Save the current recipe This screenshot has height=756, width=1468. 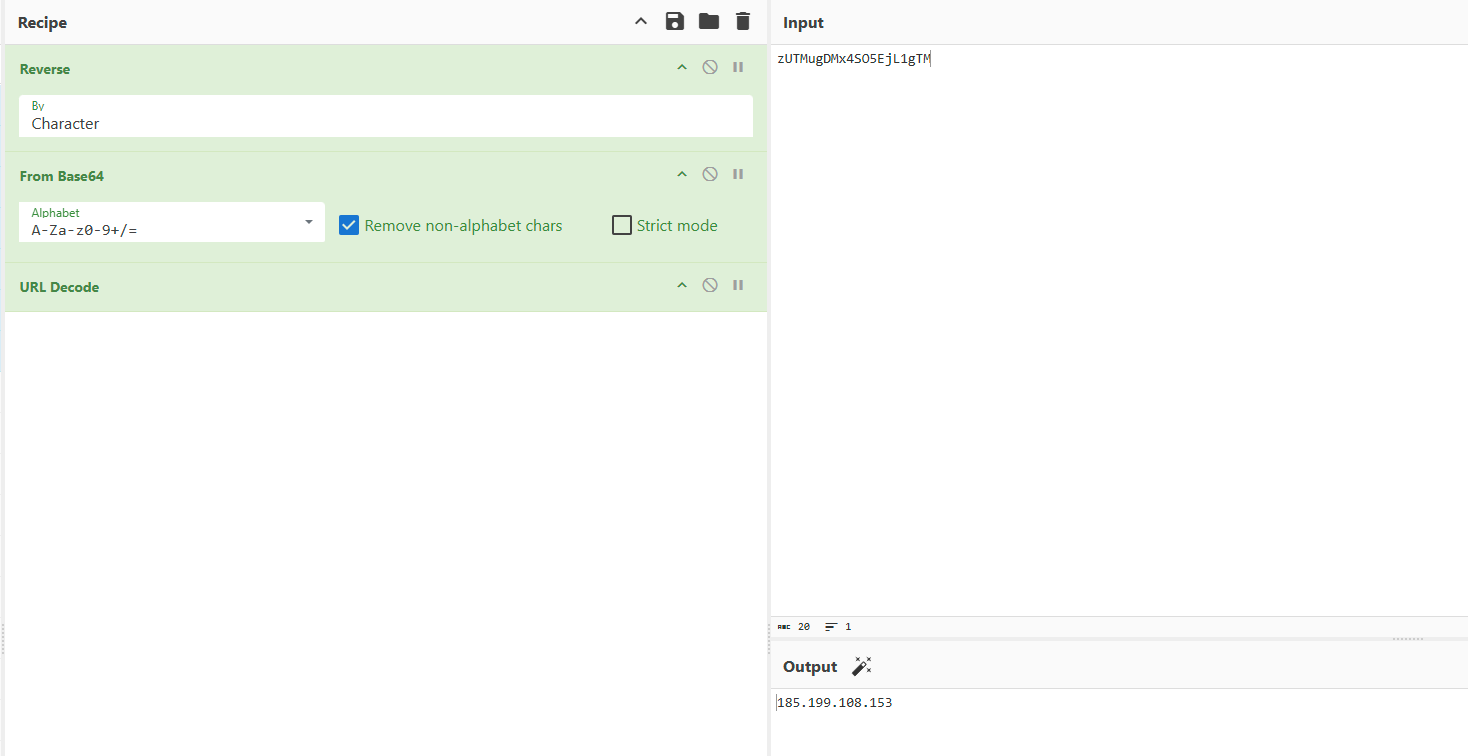[675, 21]
